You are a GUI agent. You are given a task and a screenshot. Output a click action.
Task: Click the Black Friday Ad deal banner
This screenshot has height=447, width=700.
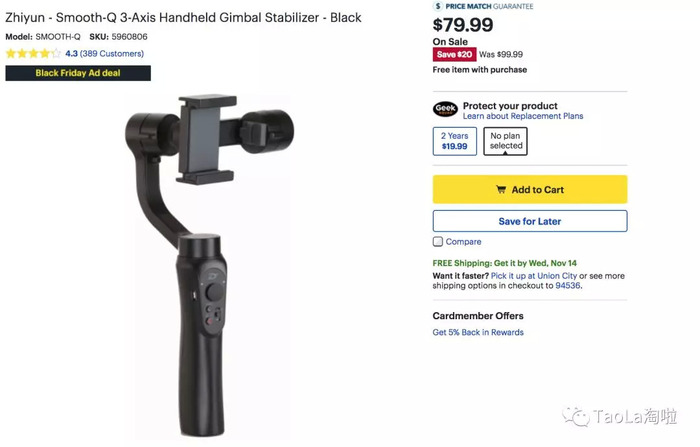78,73
